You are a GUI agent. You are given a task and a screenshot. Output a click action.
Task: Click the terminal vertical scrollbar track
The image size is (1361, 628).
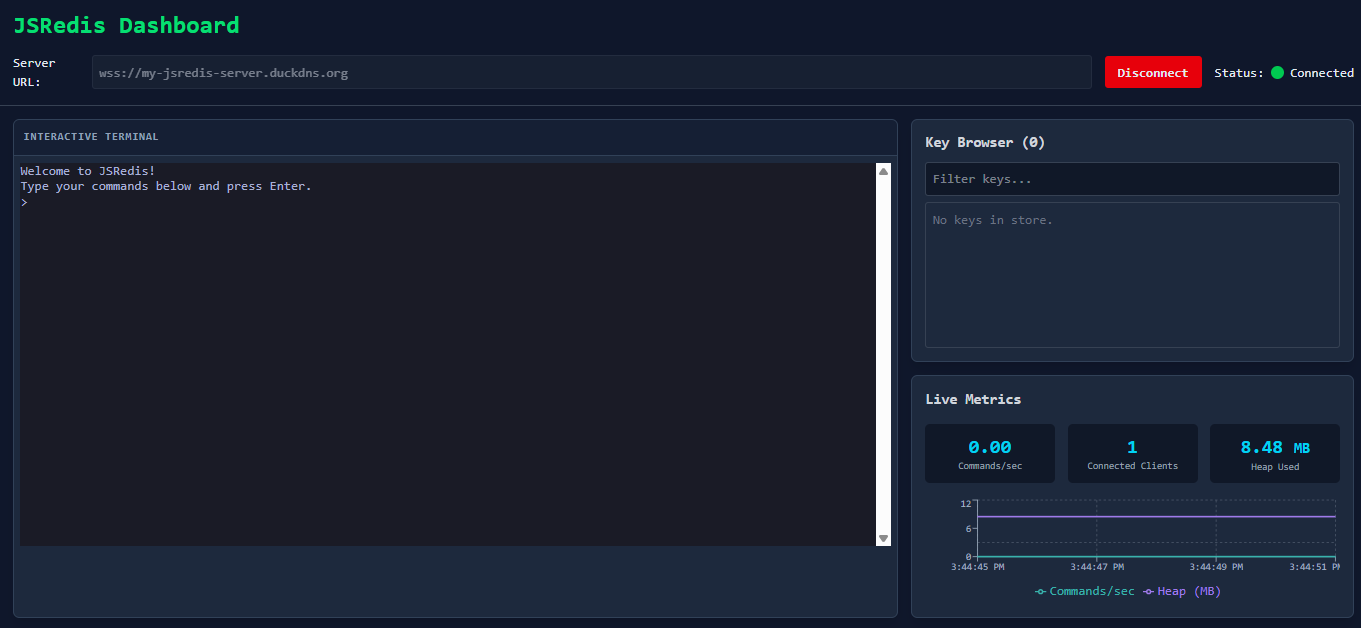pos(883,350)
